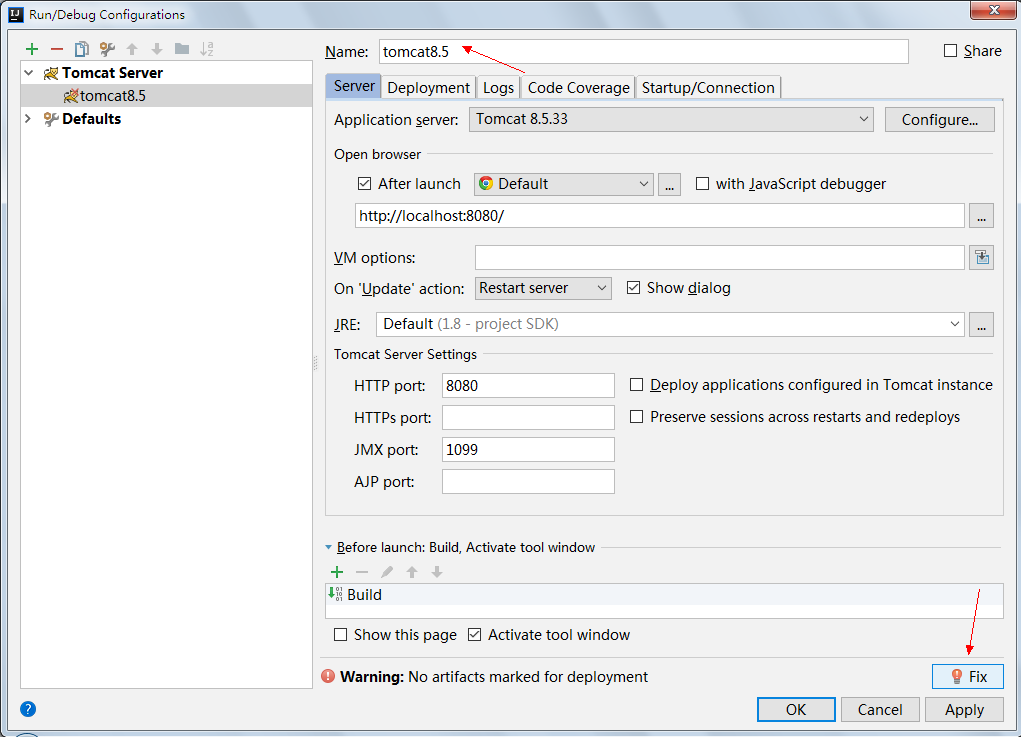
Task: Click the panel splitter drag handle
Action: point(316,363)
